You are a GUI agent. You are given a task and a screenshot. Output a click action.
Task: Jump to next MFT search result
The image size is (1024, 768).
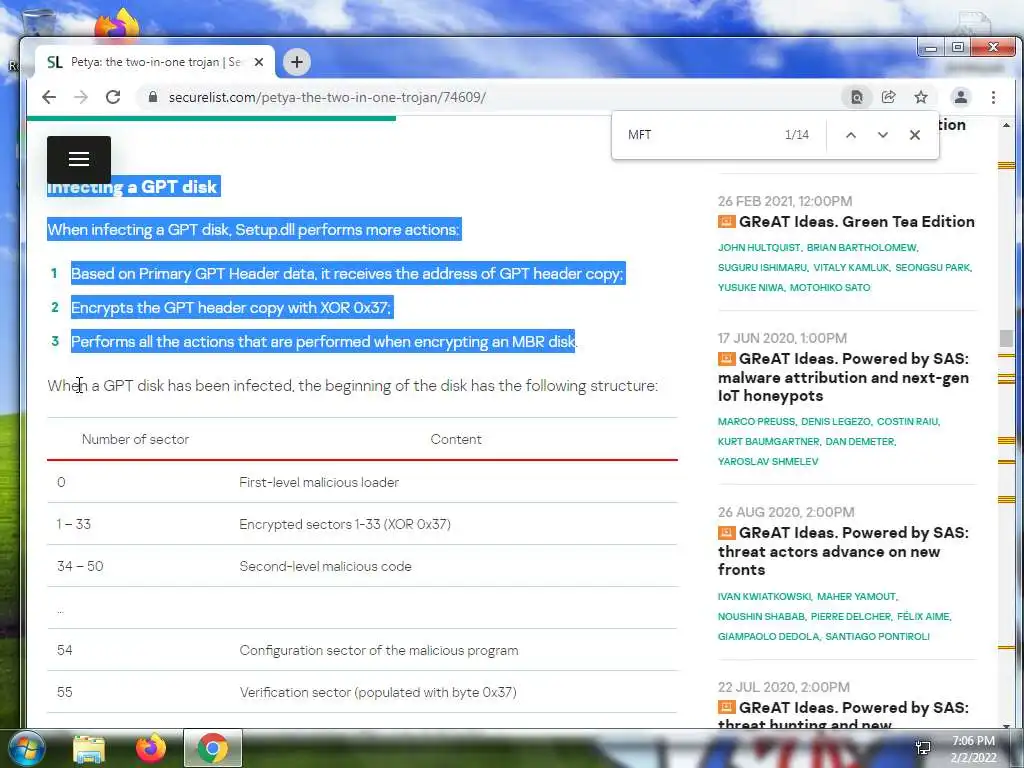882,135
